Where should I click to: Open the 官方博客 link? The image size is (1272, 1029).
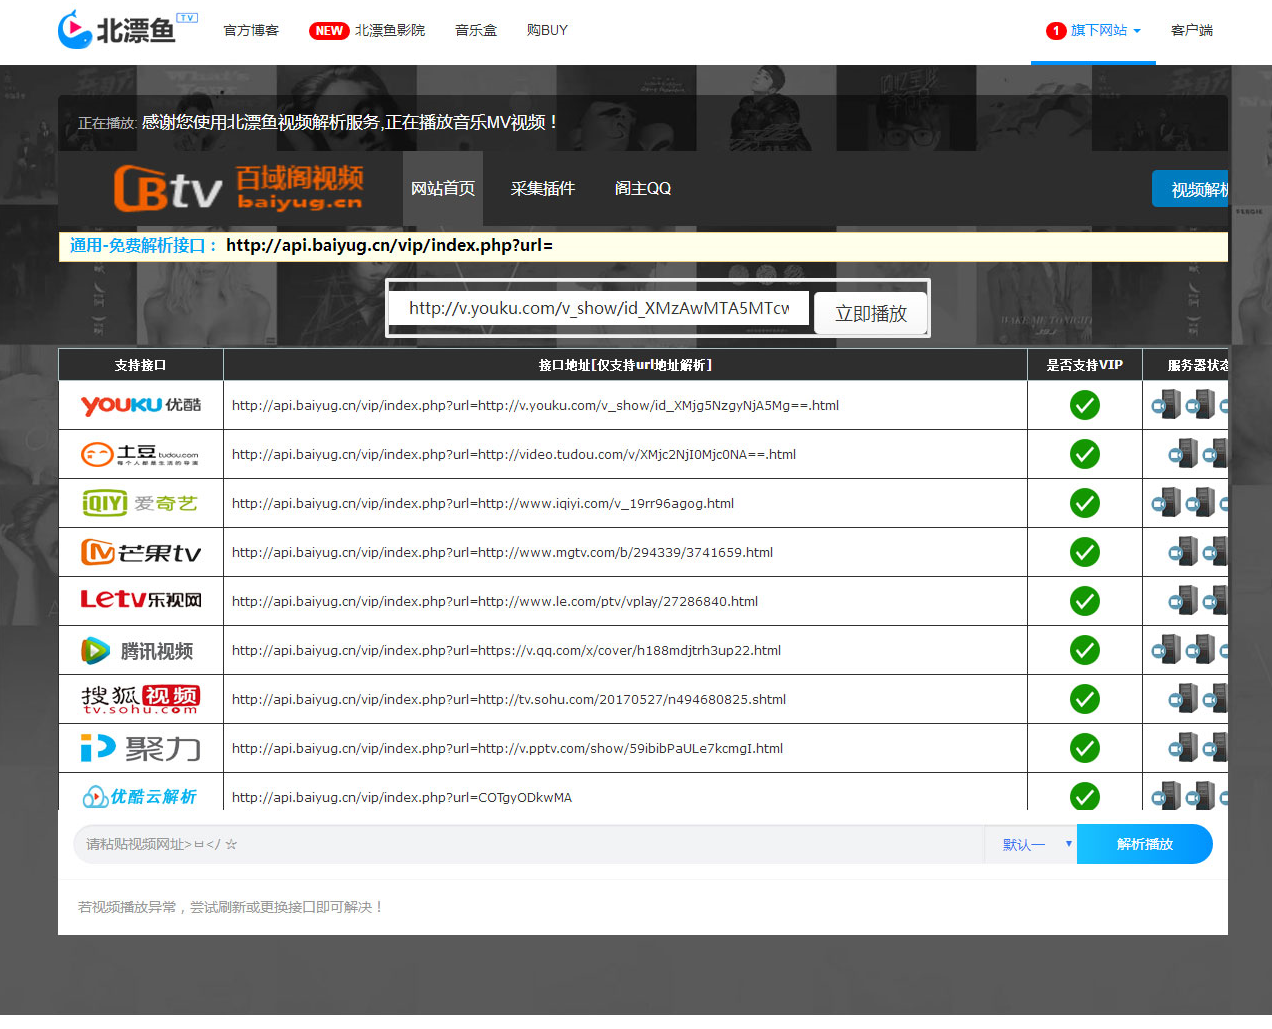(x=251, y=30)
